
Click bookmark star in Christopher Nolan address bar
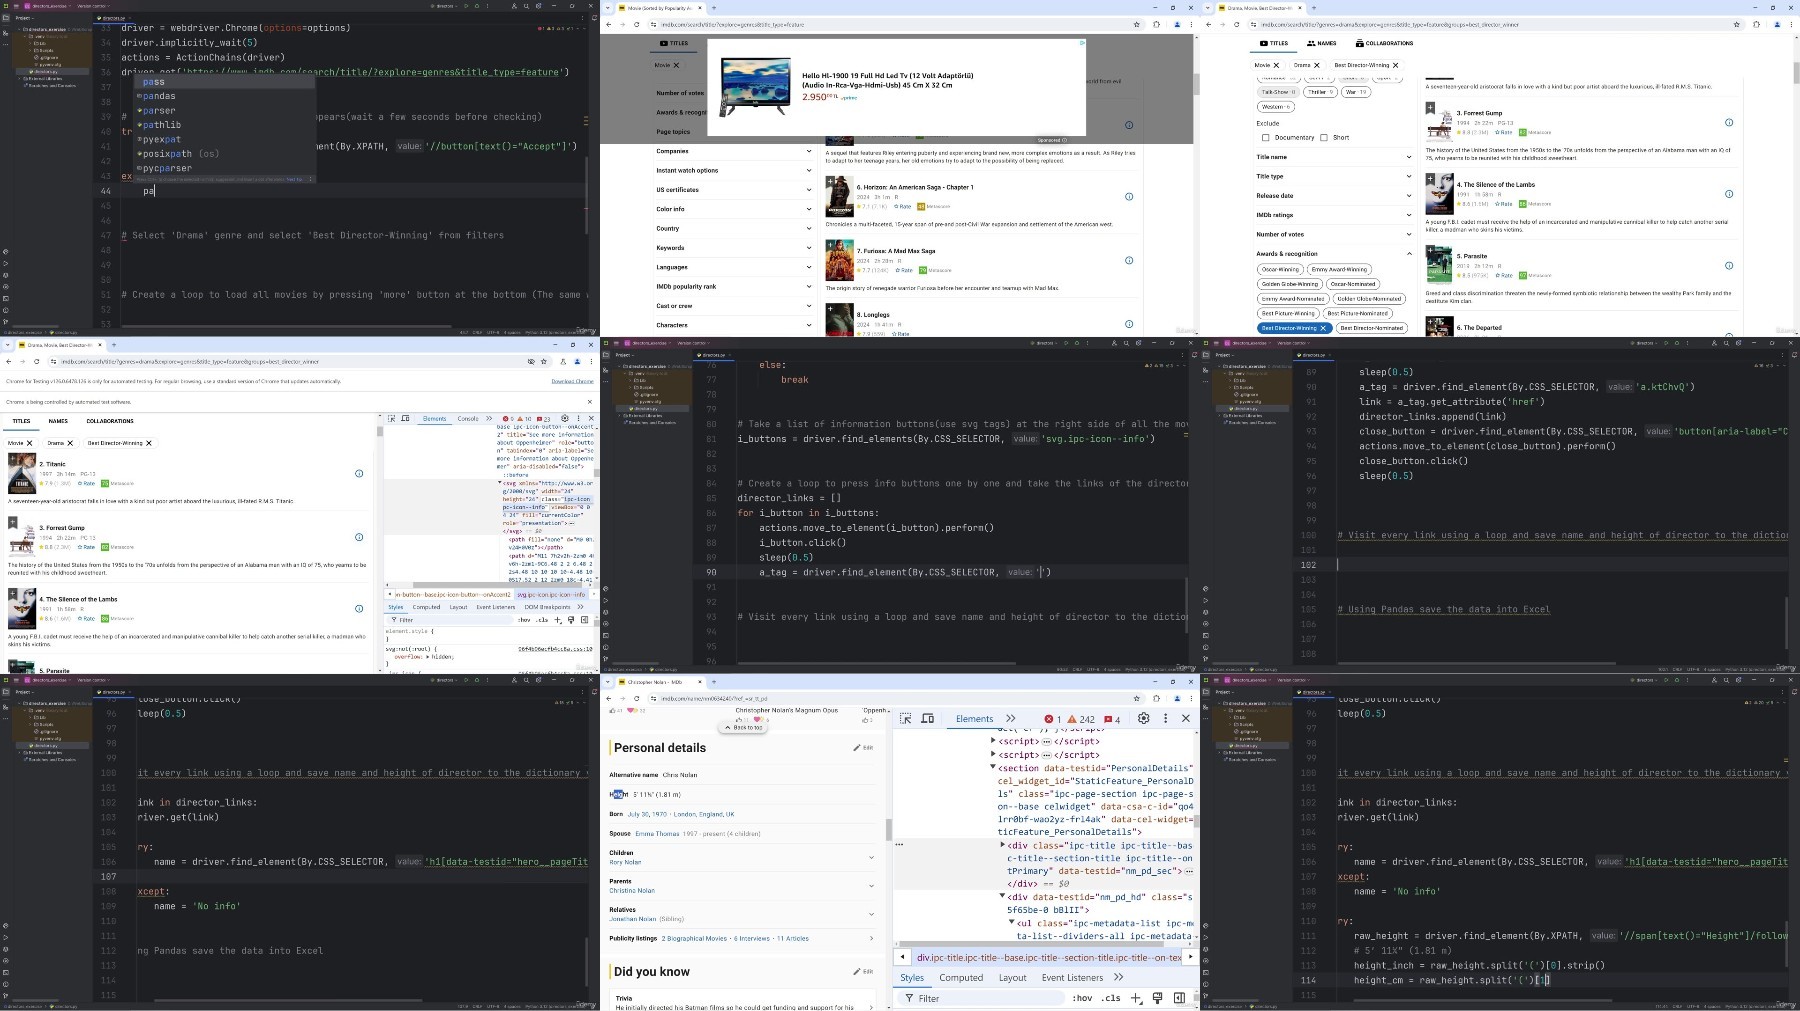(x=1137, y=698)
